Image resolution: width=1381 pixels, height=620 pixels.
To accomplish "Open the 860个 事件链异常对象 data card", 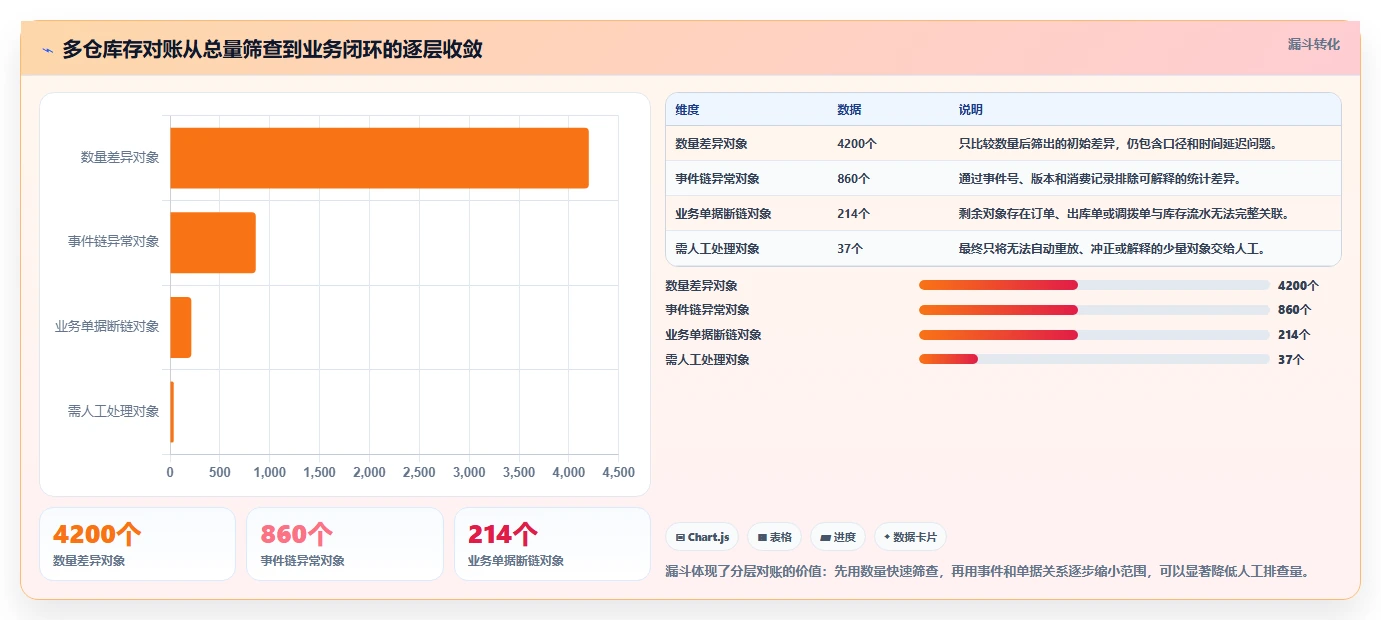I will (344, 544).
